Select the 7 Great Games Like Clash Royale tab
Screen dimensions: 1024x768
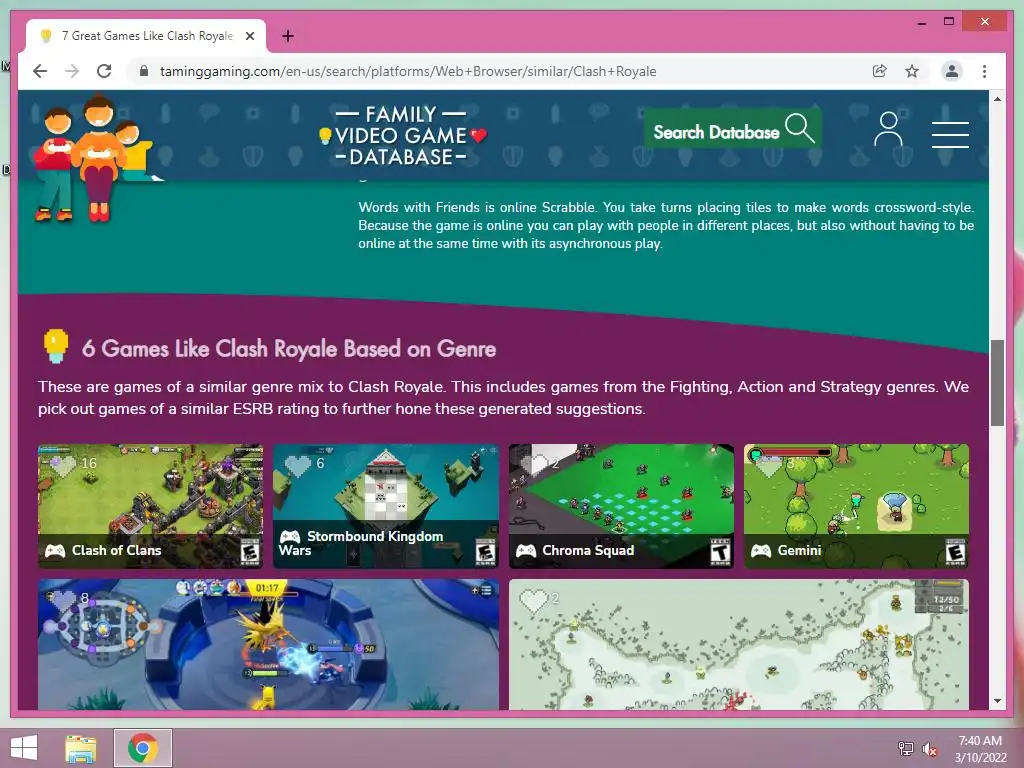145,36
